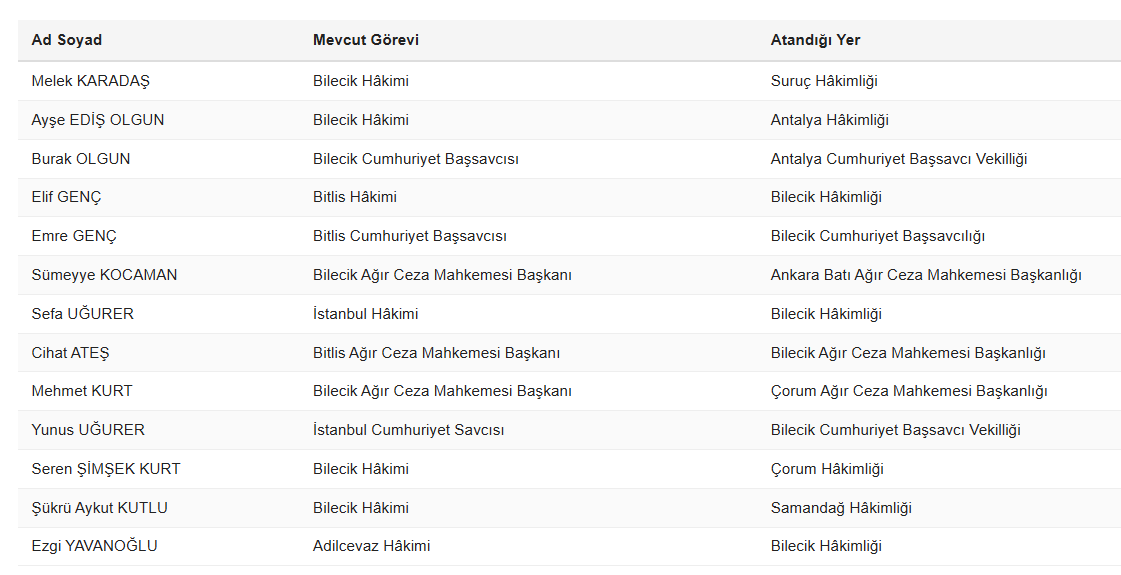
Task: Click the Mehmet KURT name
Action: click(x=82, y=390)
